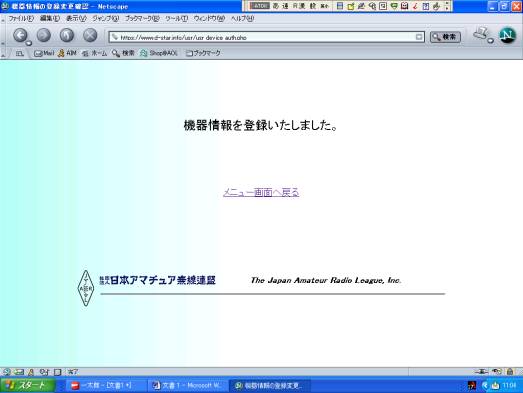Open AIM from the personal toolbar
Image resolution: width=523 pixels, height=393 pixels.
click(x=67, y=53)
